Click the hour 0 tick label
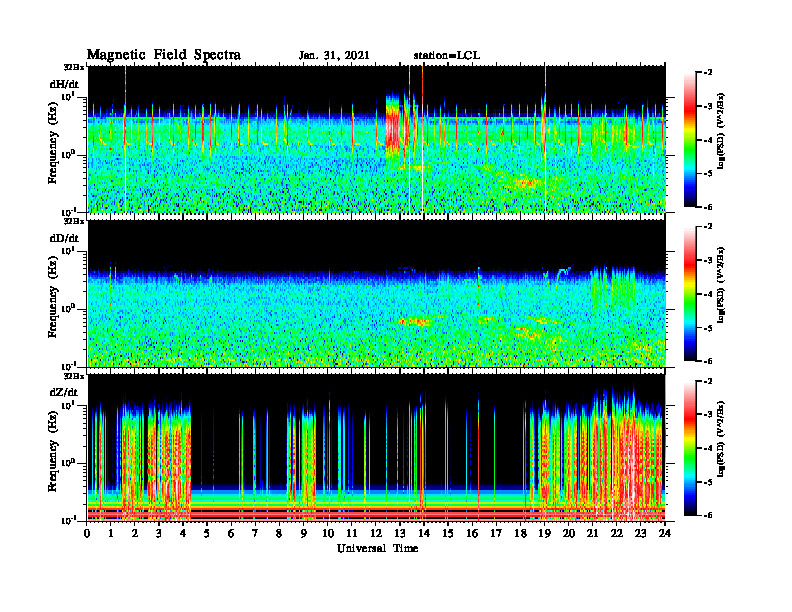Screen dimensions: 792x612 click(x=87, y=533)
